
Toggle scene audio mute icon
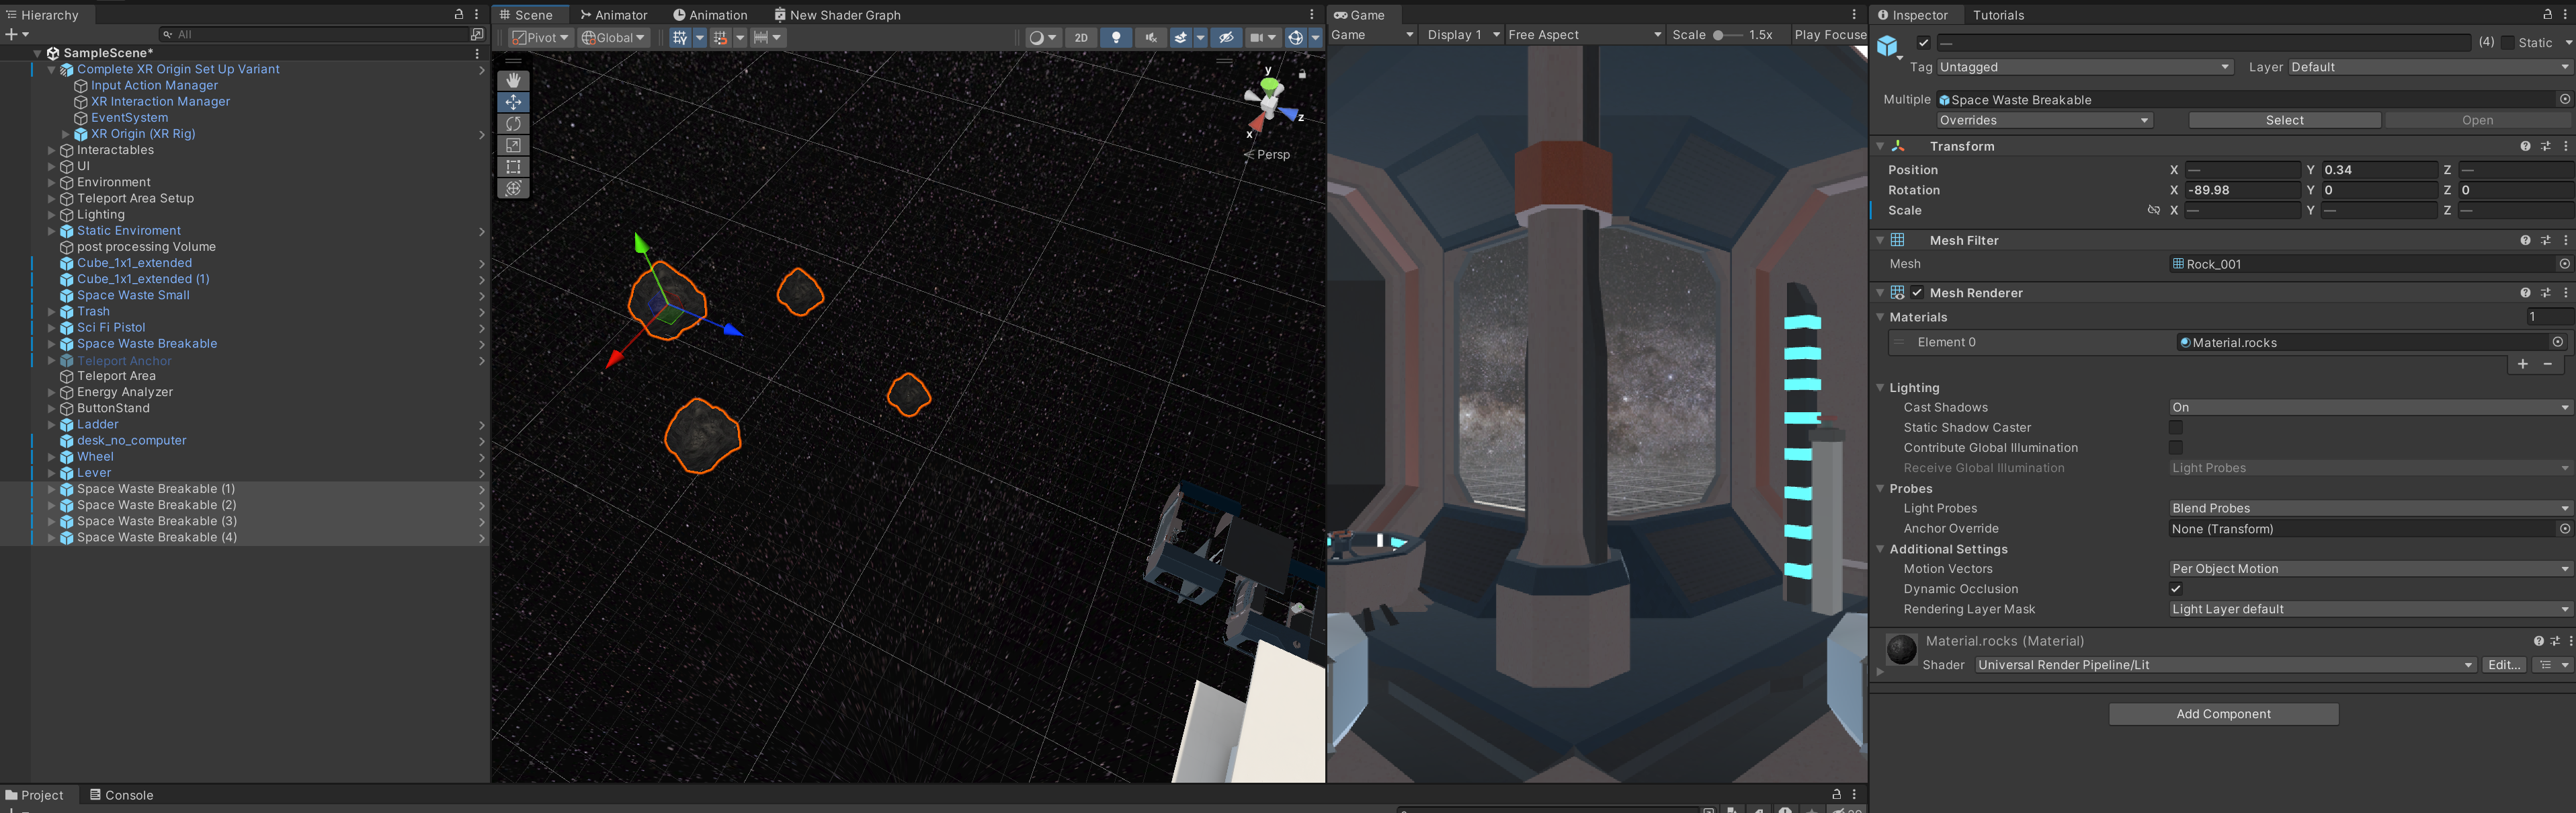(1150, 38)
